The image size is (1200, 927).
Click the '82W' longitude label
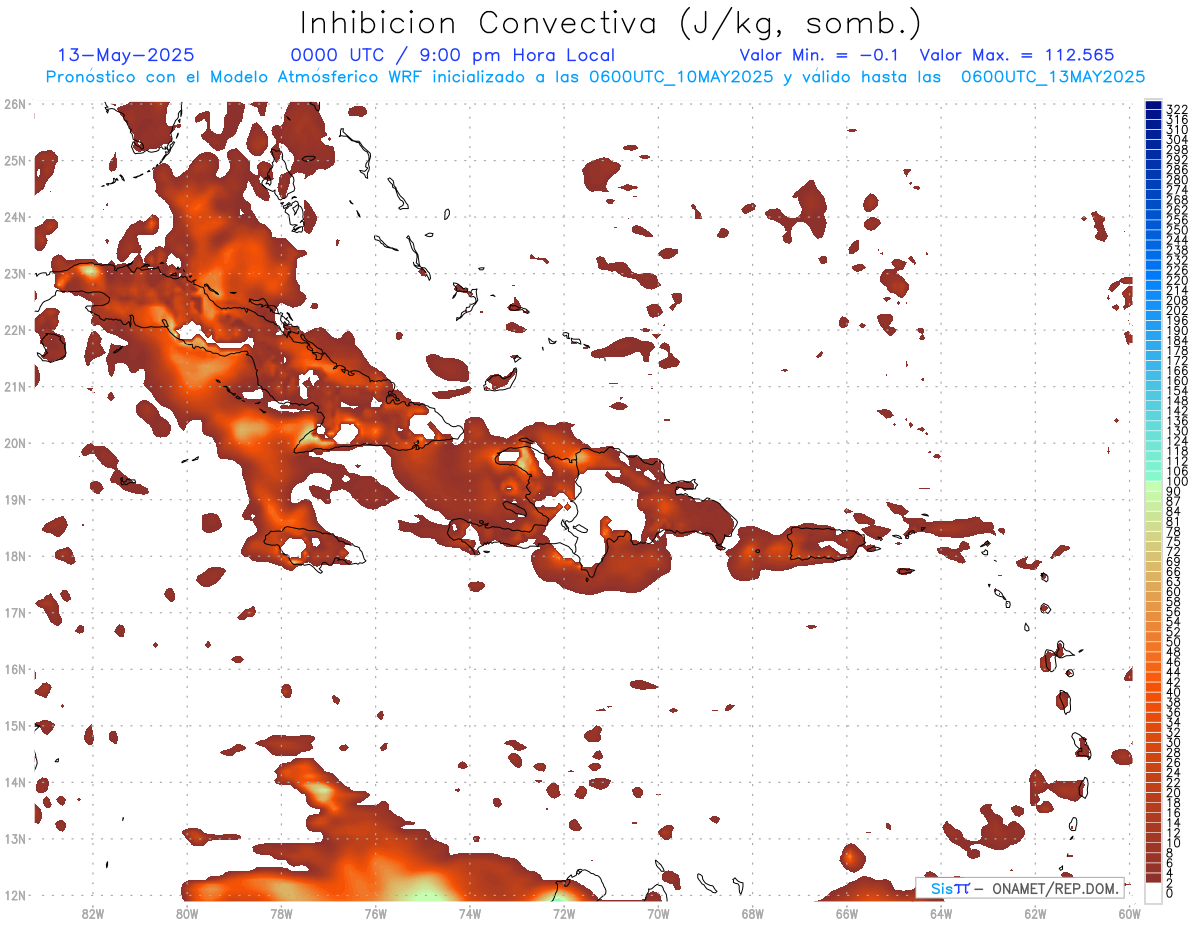click(92, 913)
